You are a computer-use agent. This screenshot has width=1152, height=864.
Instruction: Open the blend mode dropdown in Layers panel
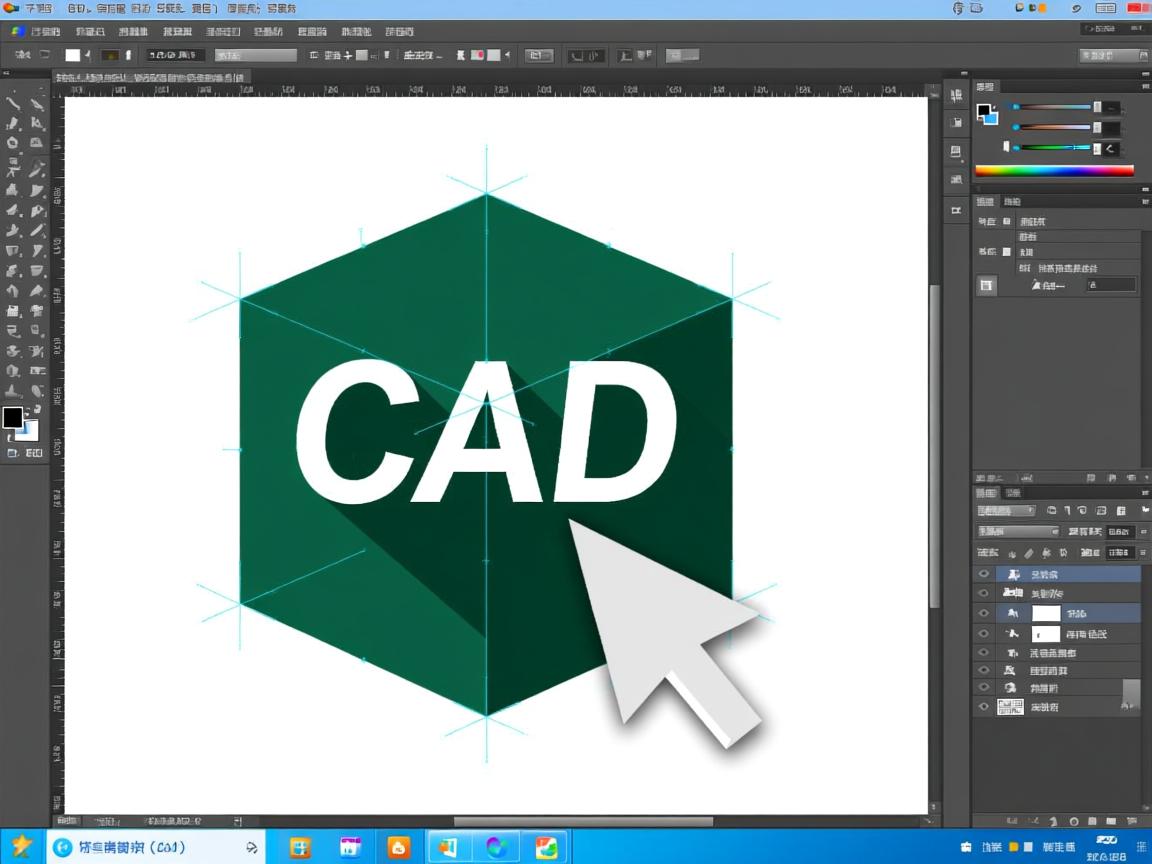pyautogui.click(x=1018, y=531)
